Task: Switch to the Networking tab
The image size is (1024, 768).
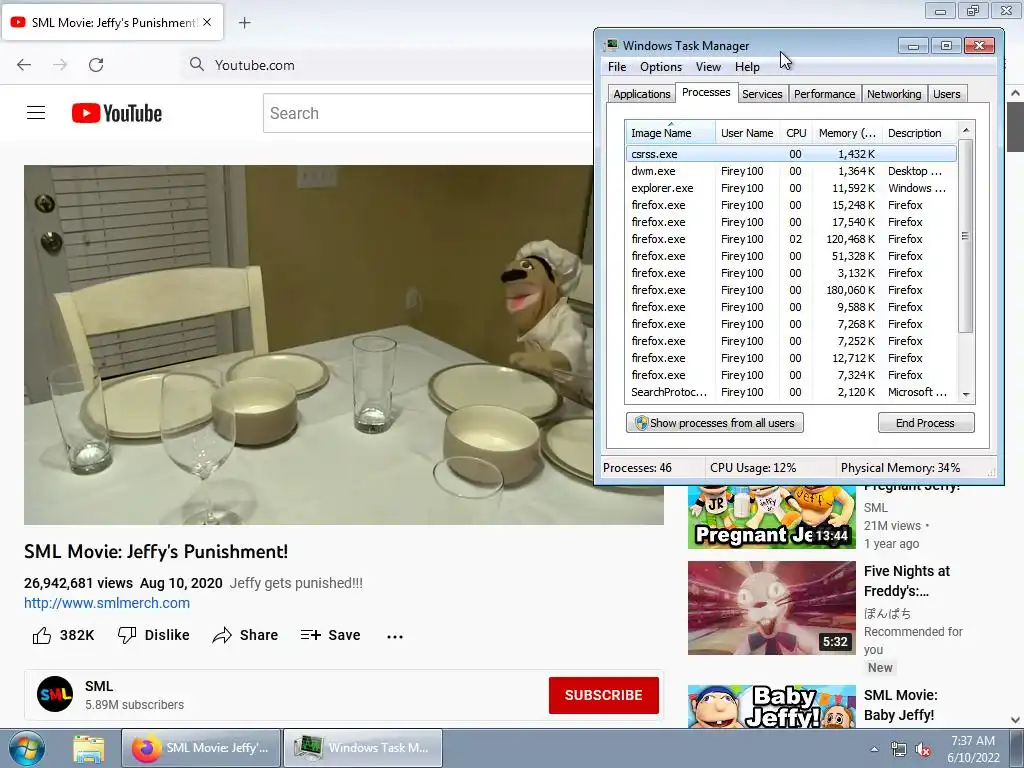Action: click(894, 94)
